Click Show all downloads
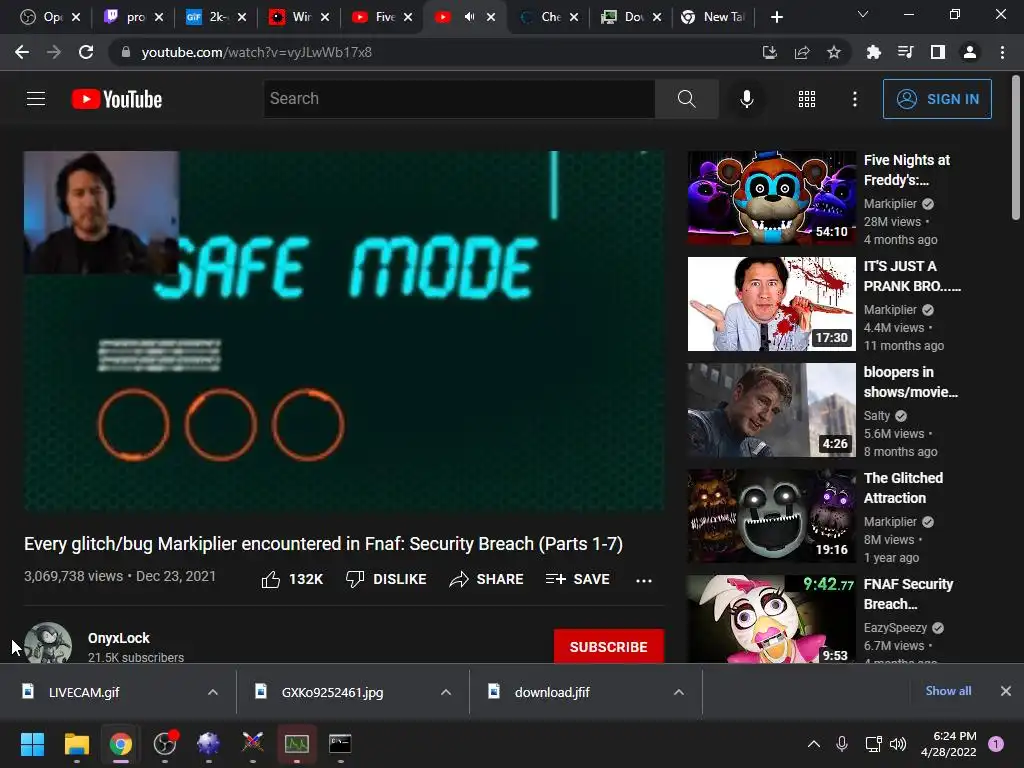This screenshot has height=768, width=1024. 948,691
